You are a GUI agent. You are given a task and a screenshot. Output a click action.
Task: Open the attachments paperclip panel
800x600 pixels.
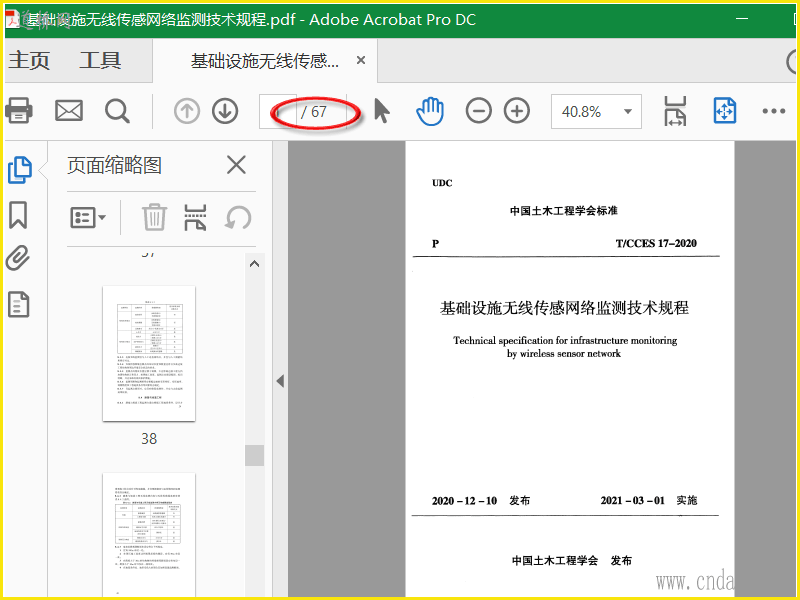click(18, 258)
